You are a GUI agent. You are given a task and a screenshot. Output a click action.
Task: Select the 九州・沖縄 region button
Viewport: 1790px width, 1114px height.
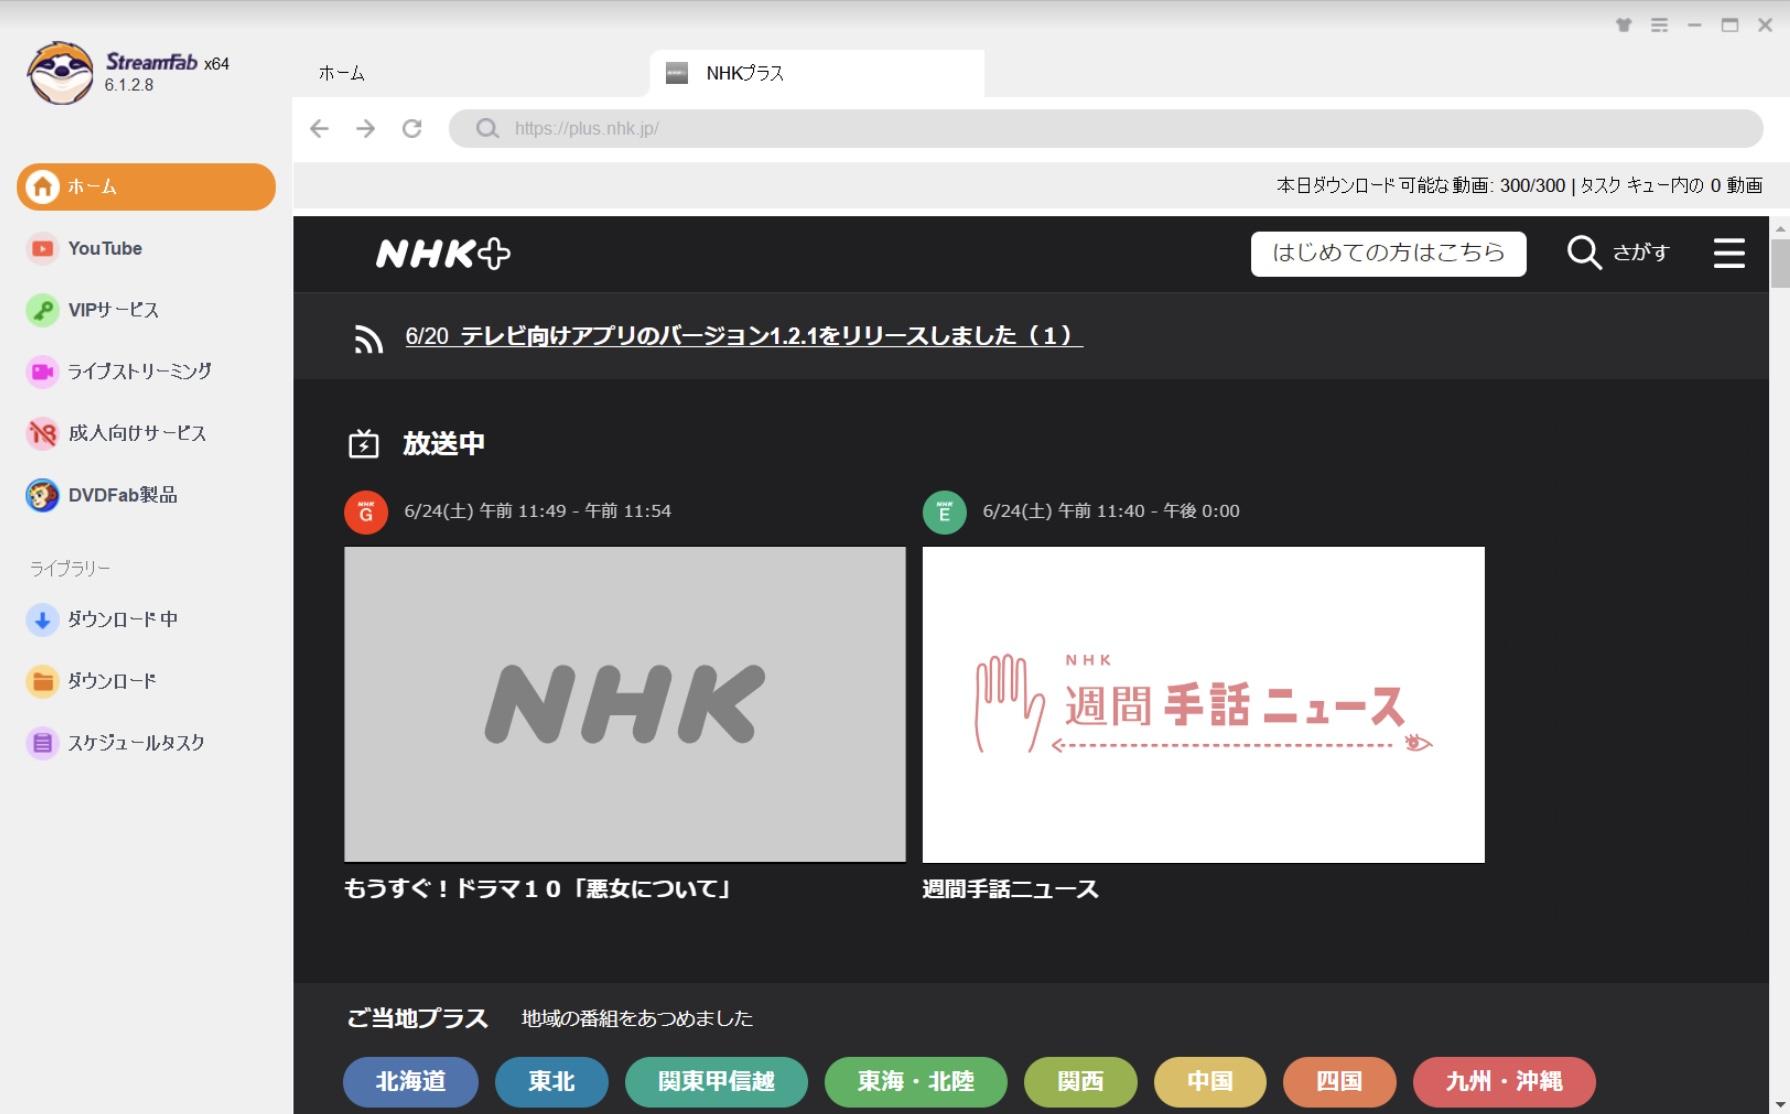(x=1504, y=1082)
